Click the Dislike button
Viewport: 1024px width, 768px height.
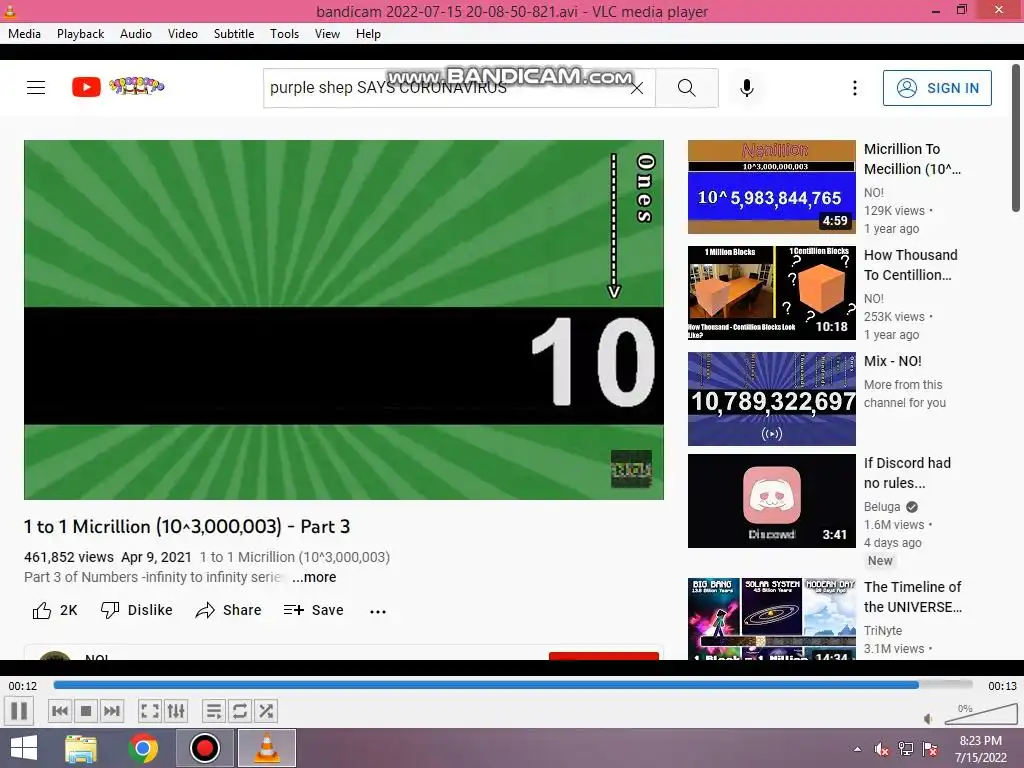(x=136, y=610)
